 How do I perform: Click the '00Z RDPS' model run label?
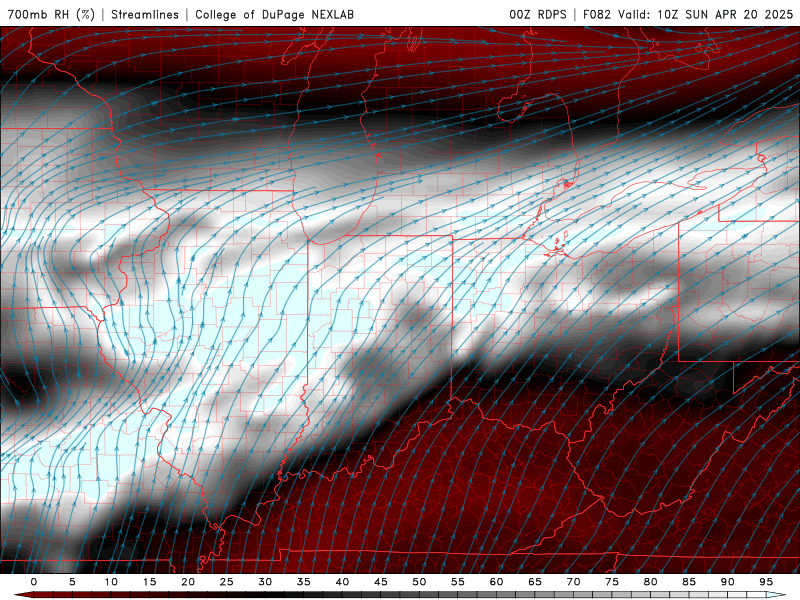(x=538, y=14)
